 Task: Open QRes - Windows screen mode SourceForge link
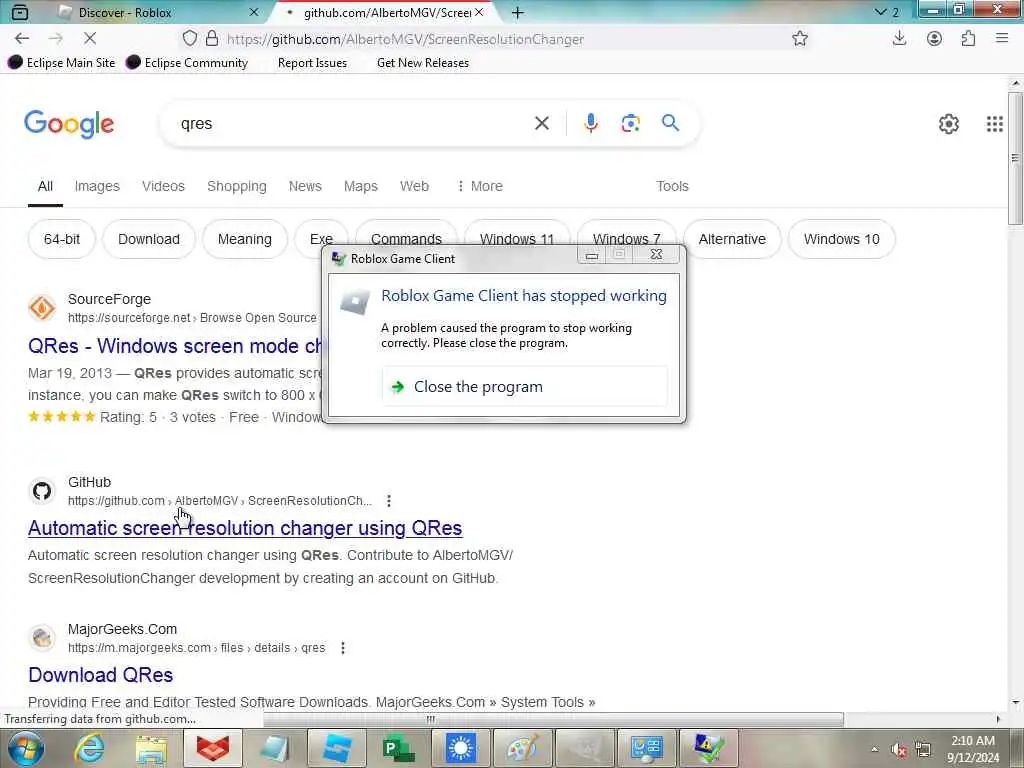(174, 345)
